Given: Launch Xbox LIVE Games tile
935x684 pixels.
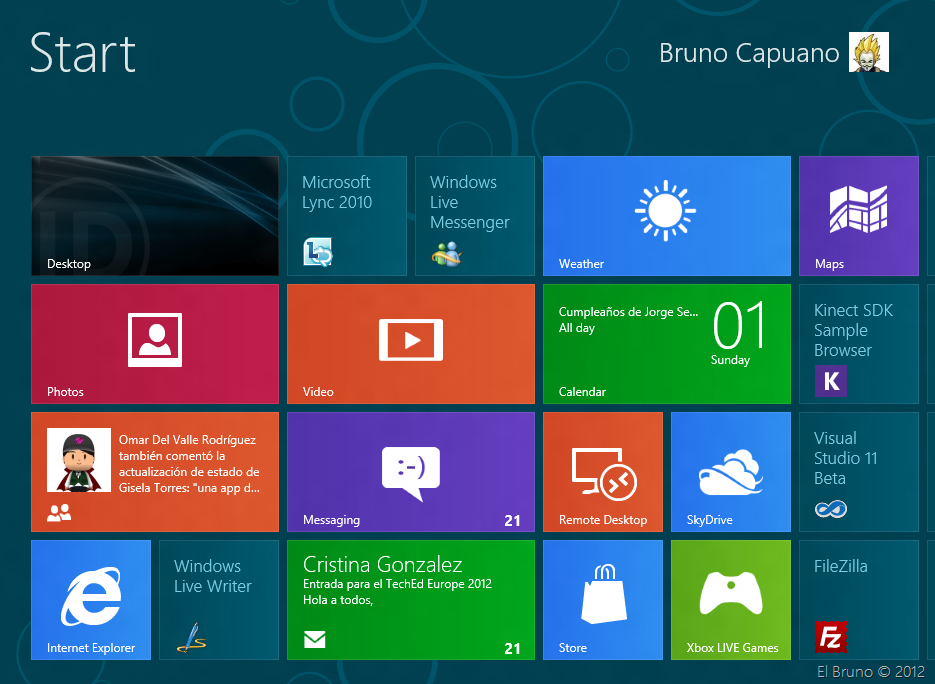Looking at the screenshot, I should (730, 599).
